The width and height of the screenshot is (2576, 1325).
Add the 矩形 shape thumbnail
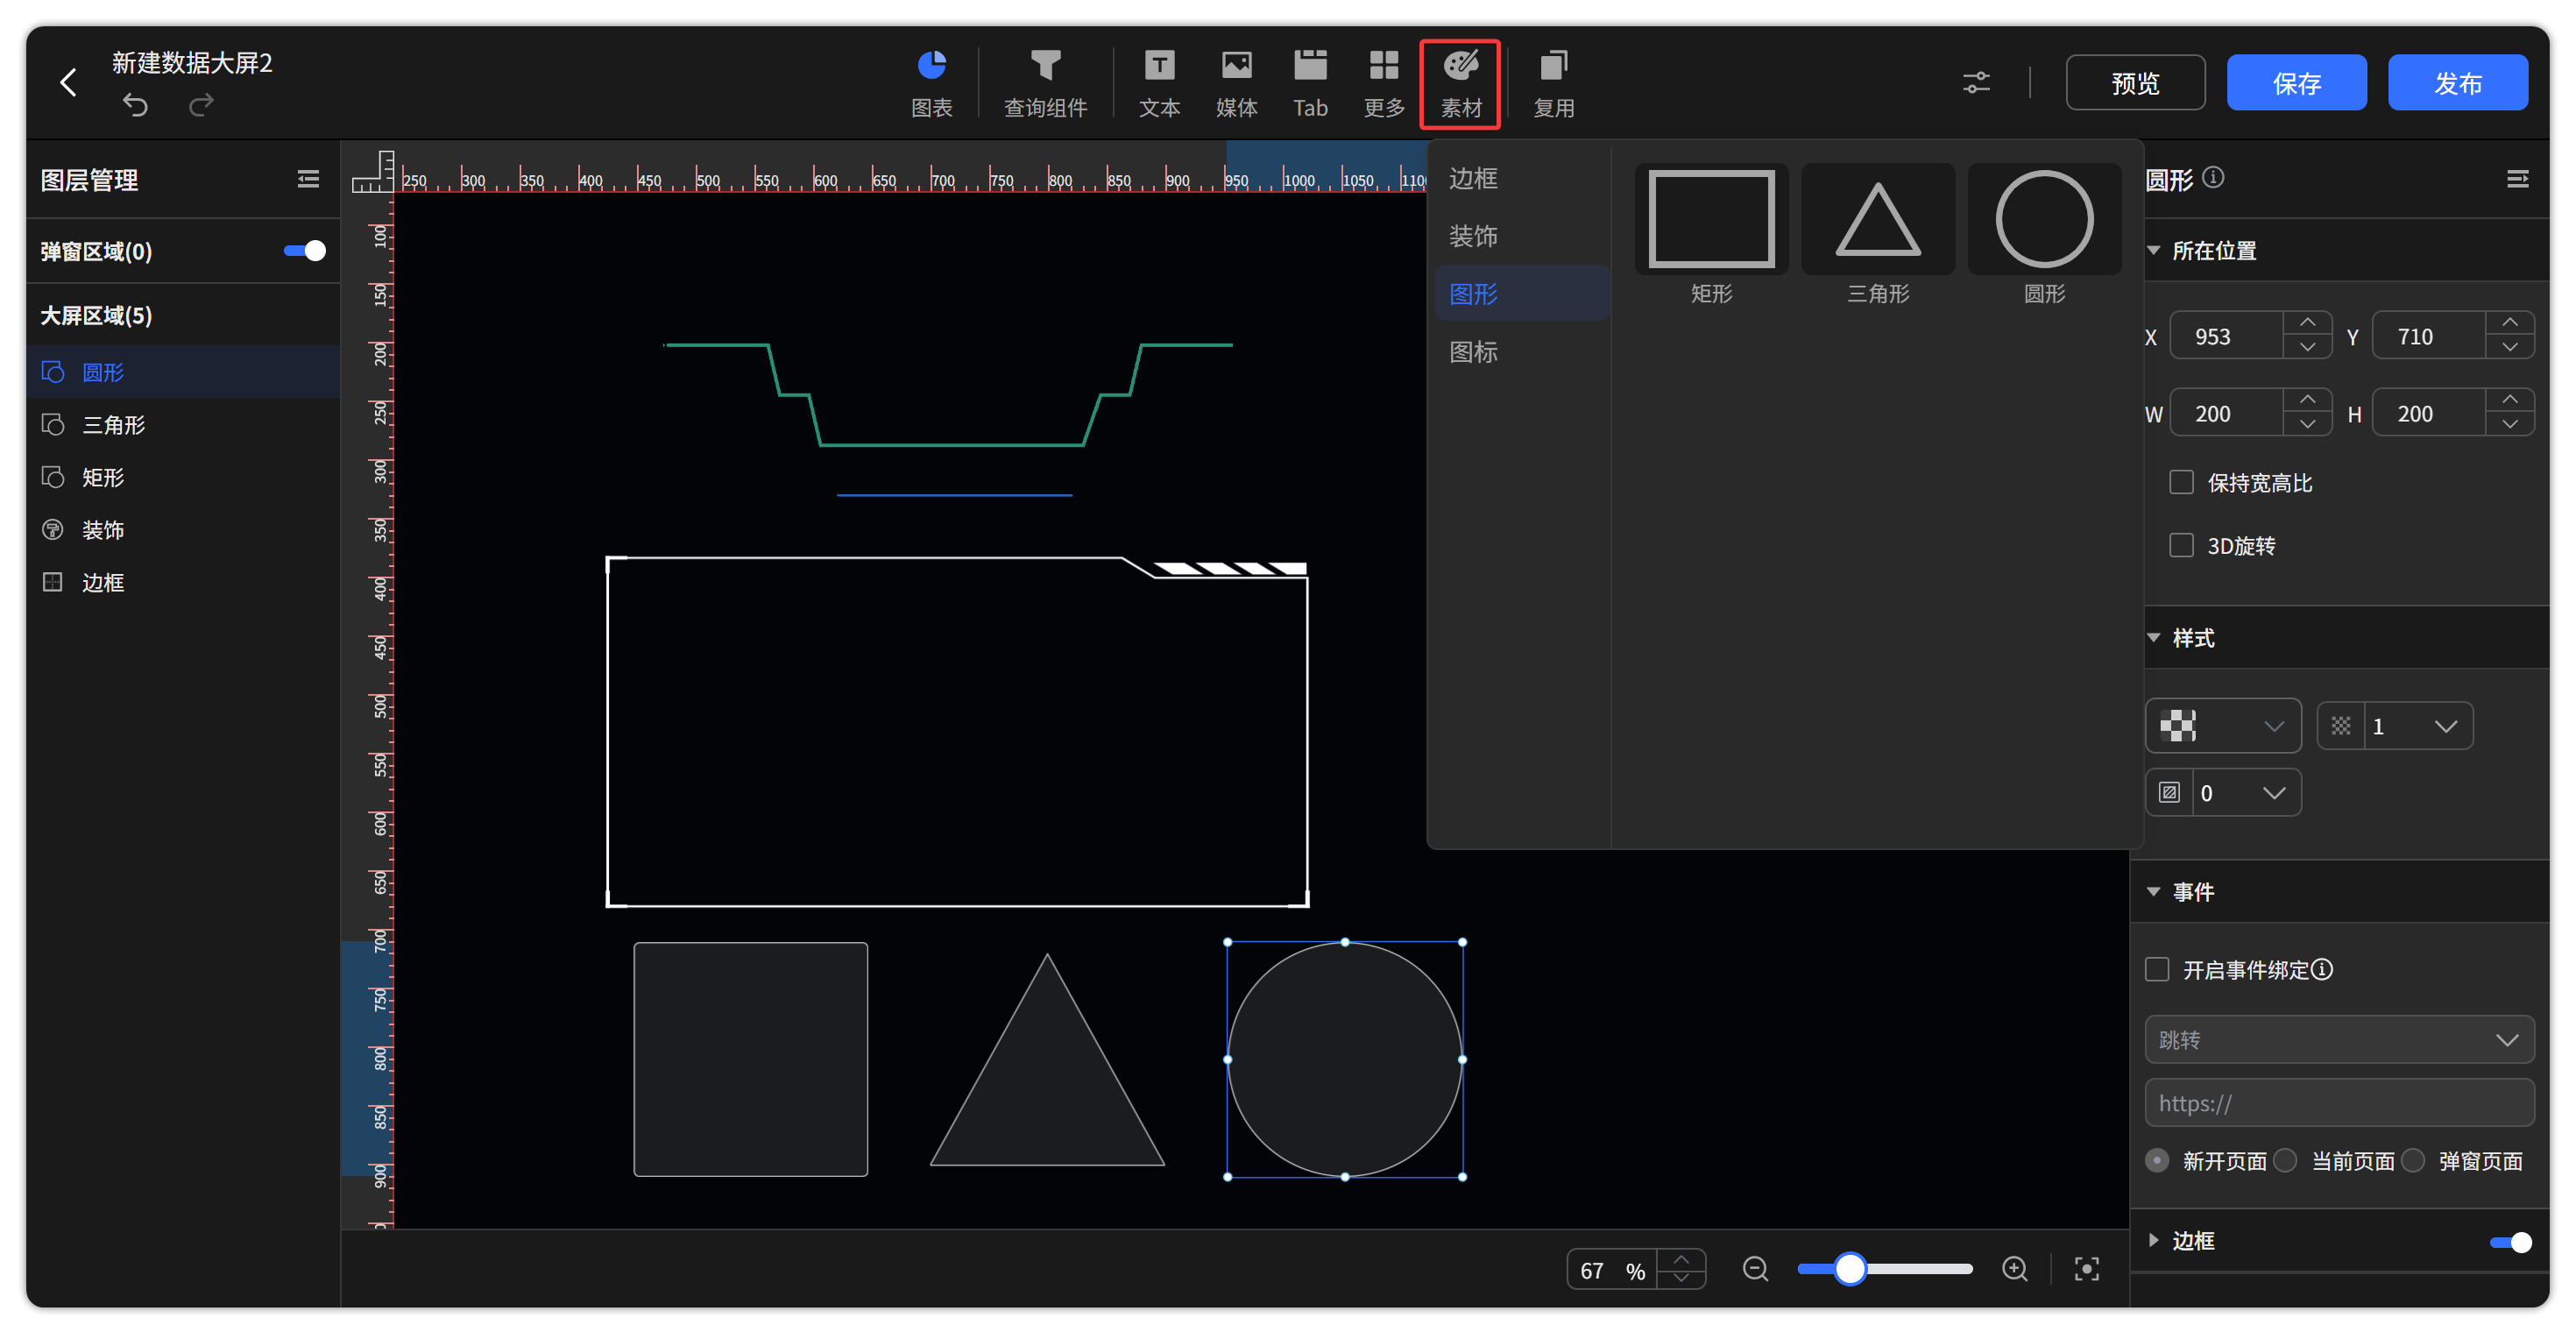coord(1711,220)
